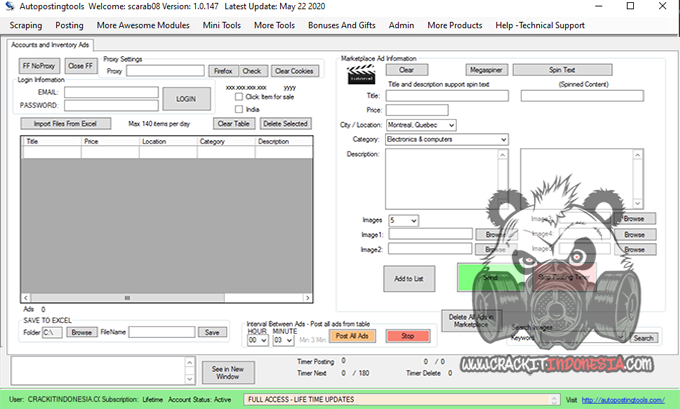This screenshot has width=680, height=409.
Task: Open the More Products menu
Action: (455, 25)
